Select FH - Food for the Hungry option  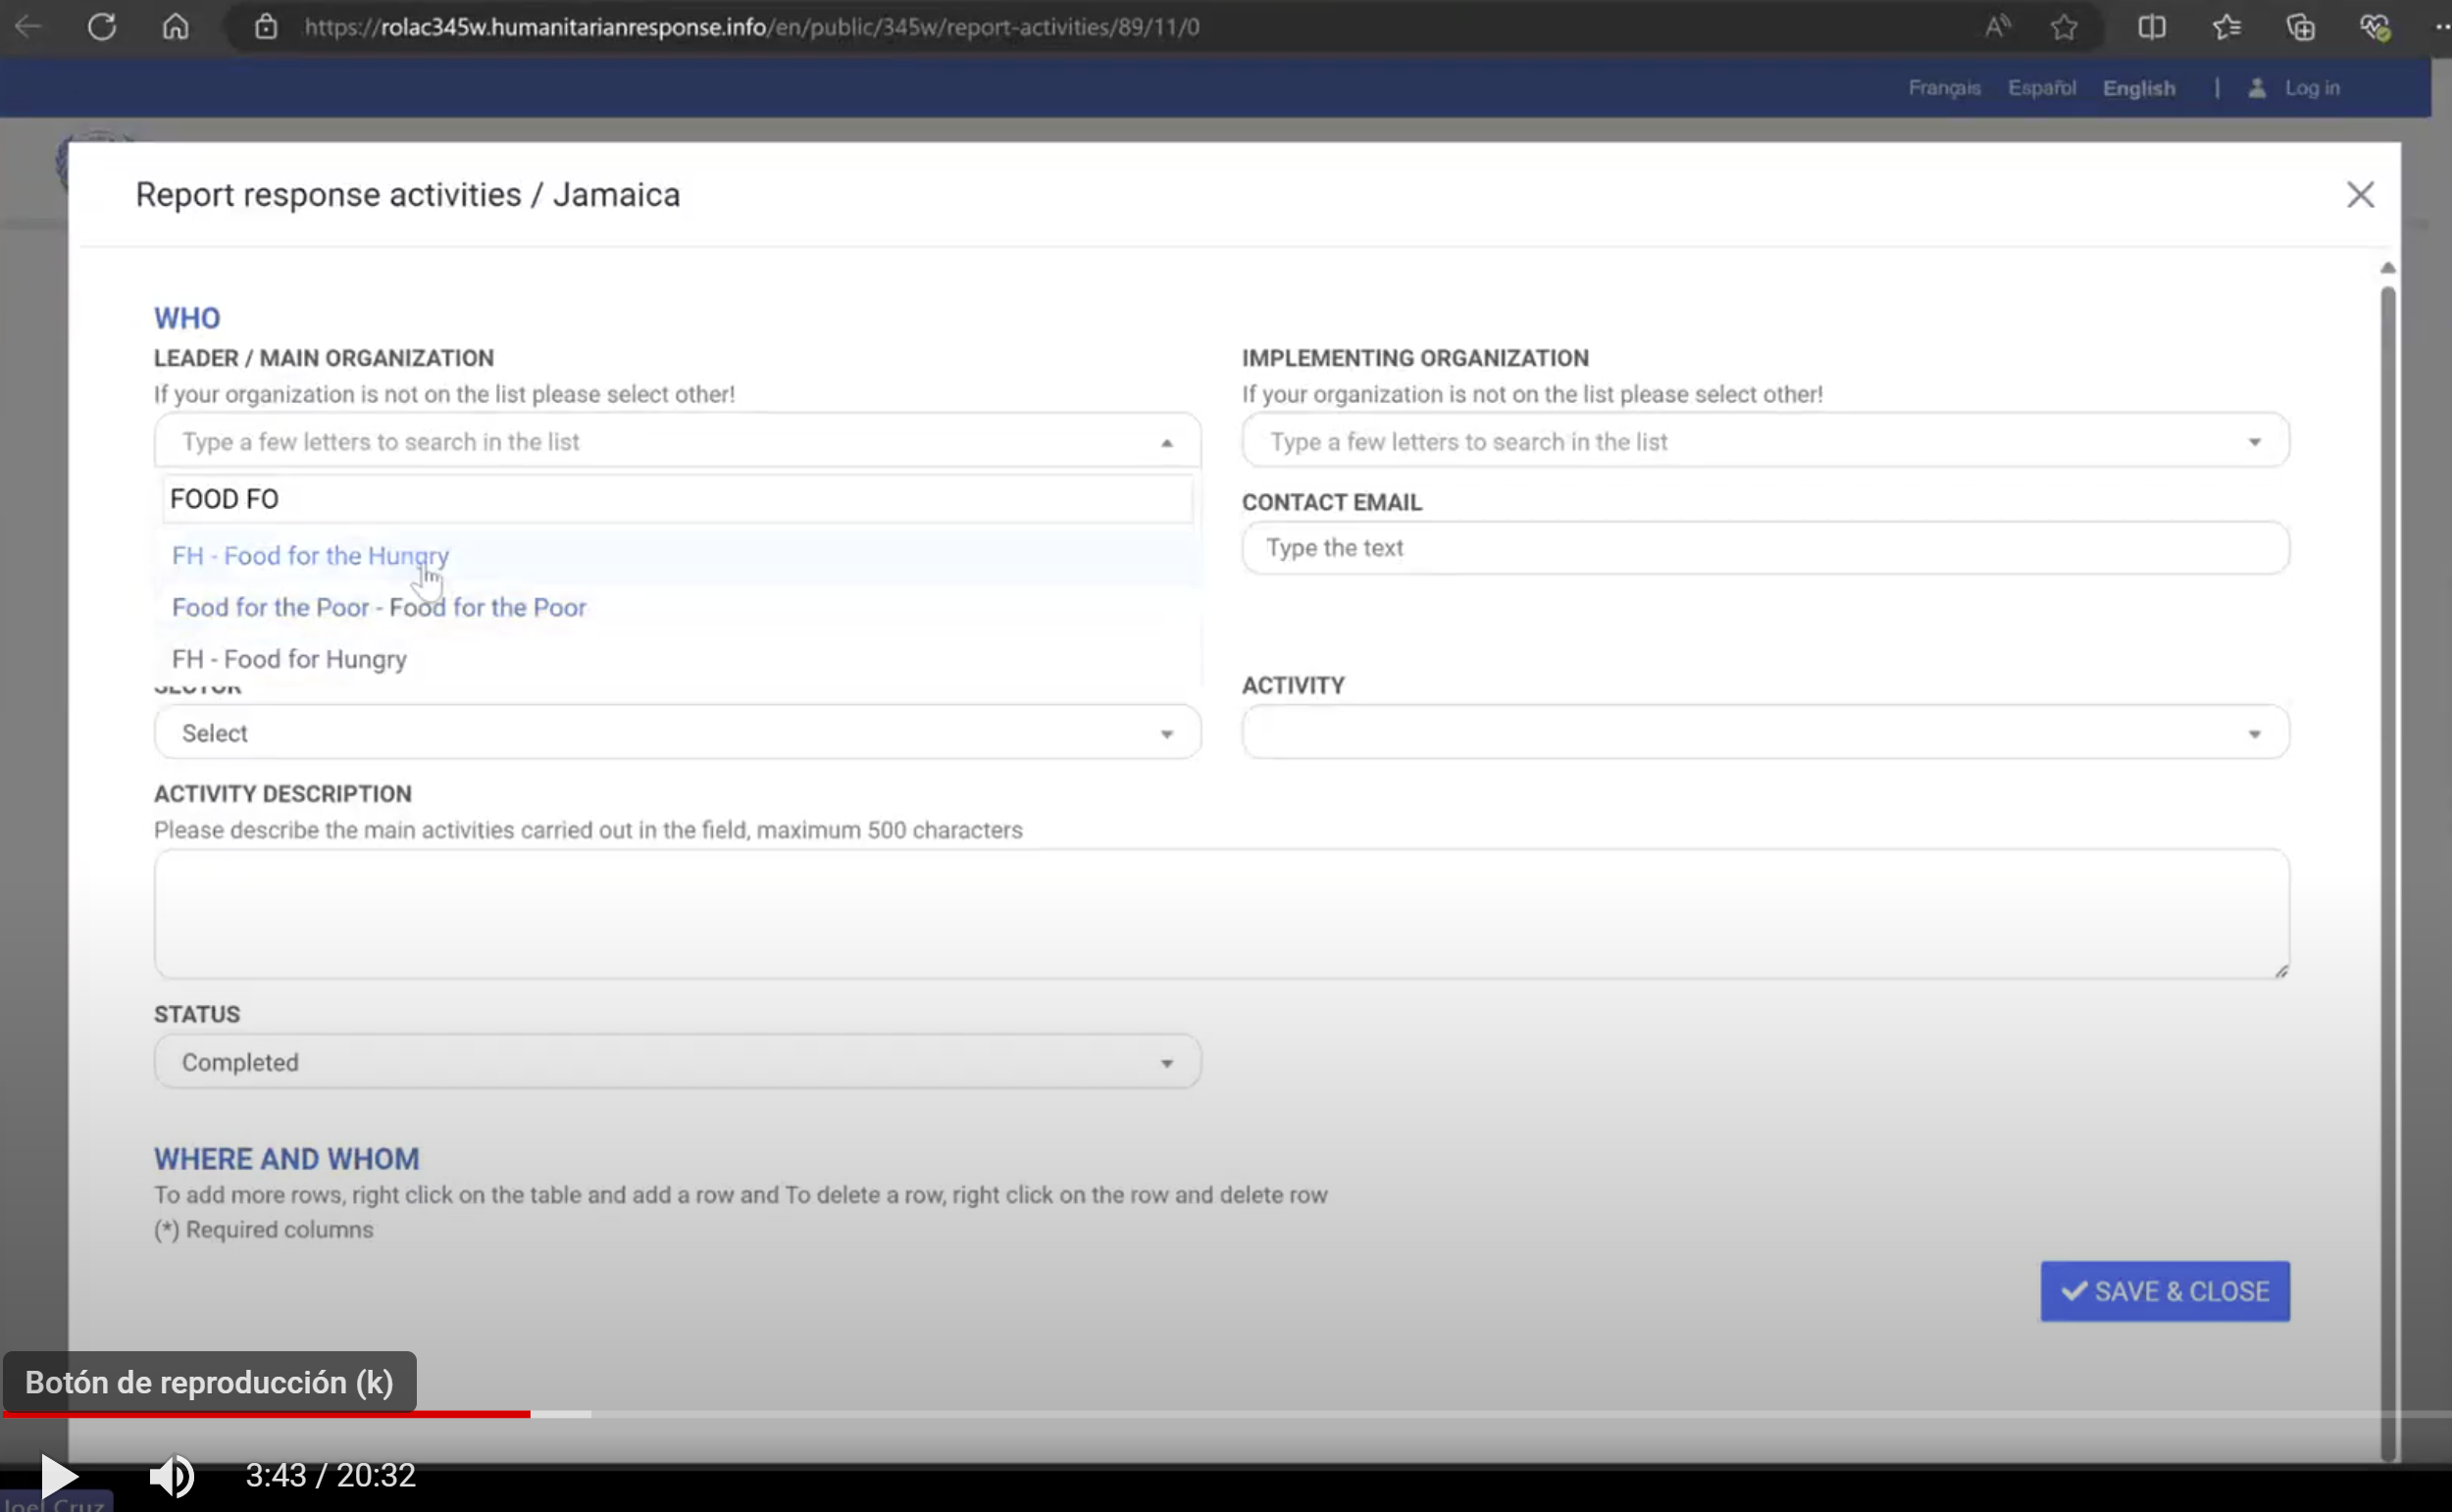(x=310, y=555)
